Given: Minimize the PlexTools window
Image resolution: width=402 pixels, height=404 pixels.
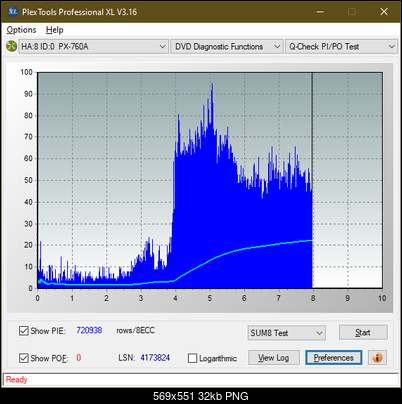Looking at the screenshot, I should coord(320,12).
